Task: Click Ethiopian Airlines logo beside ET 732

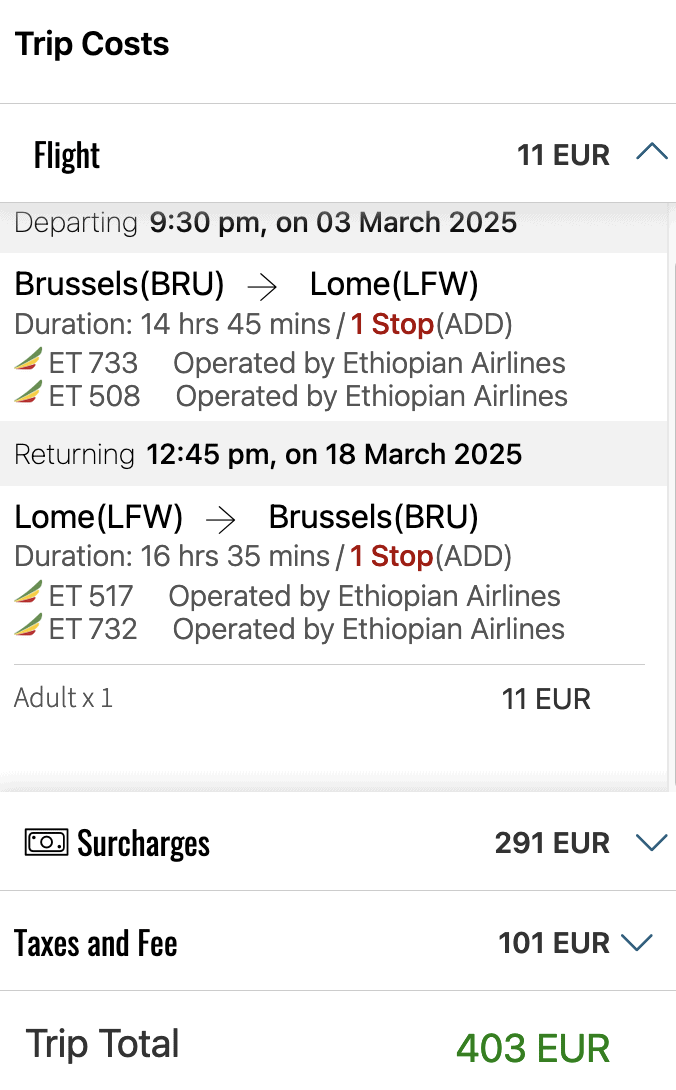Action: (x=28, y=628)
